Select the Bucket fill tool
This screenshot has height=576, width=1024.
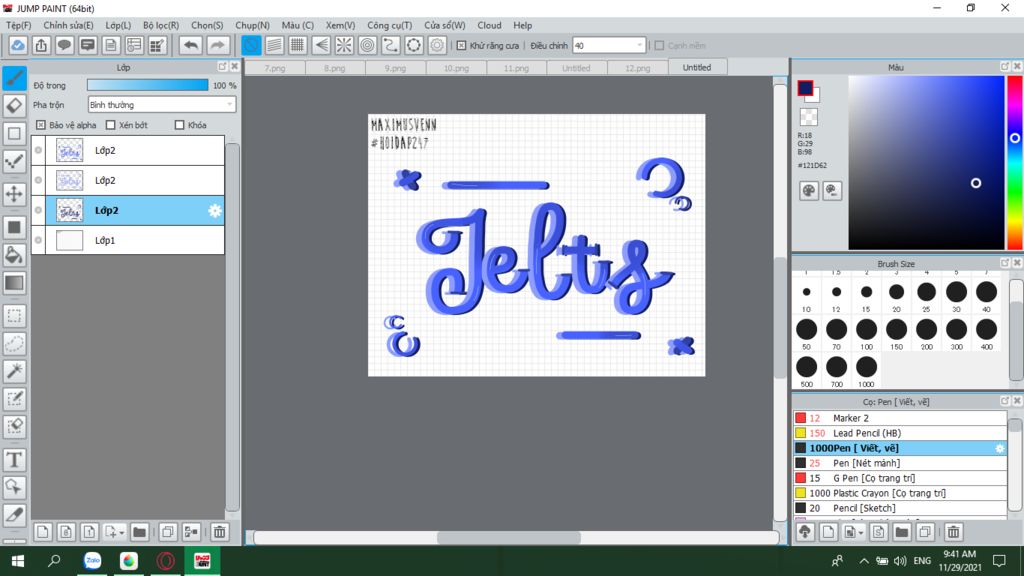[x=14, y=255]
